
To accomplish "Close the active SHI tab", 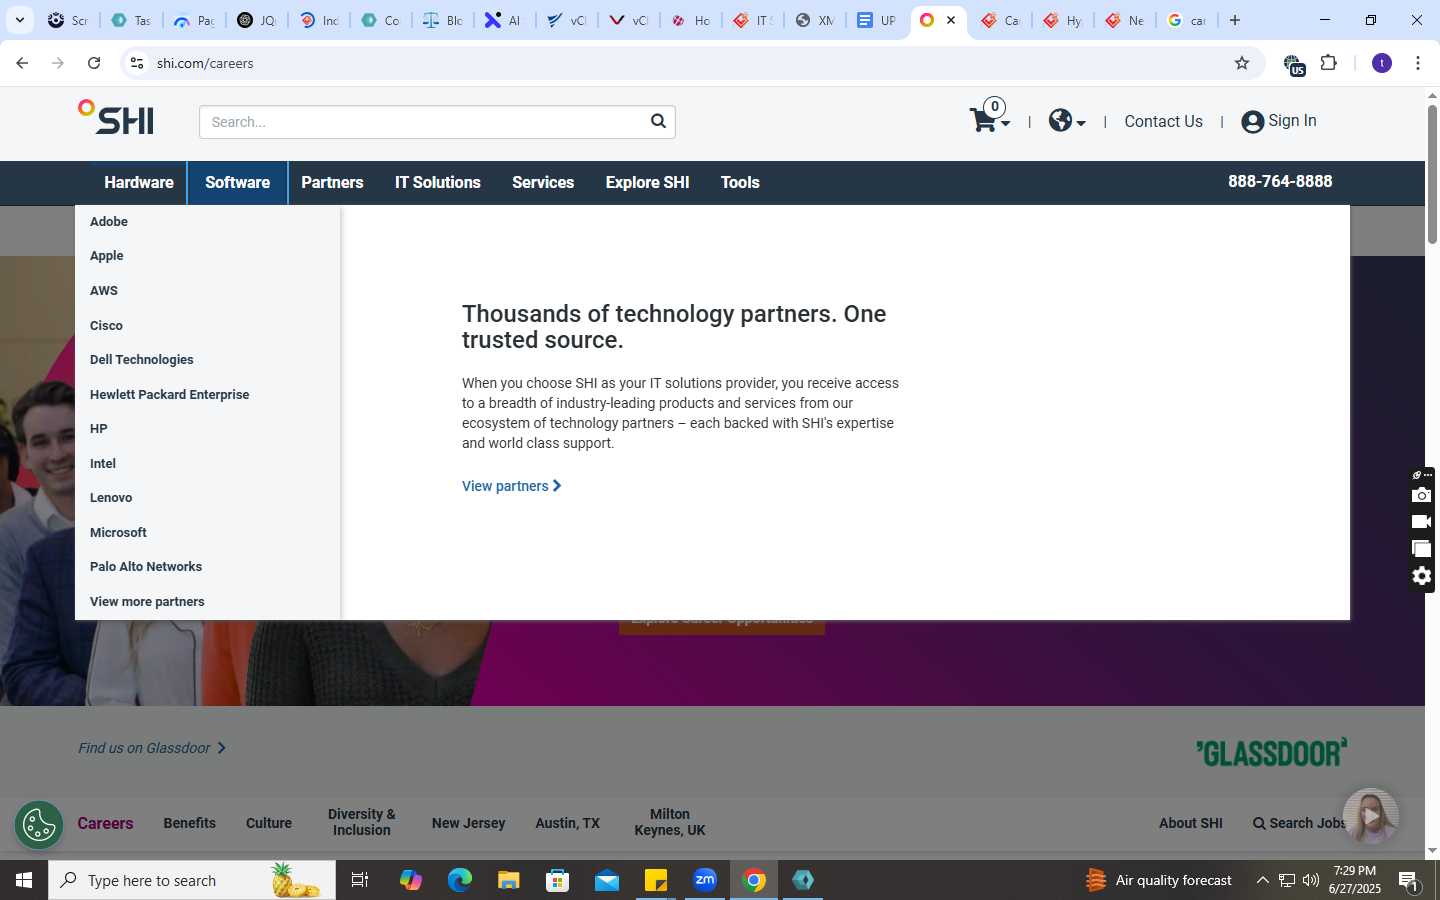I will 951,20.
